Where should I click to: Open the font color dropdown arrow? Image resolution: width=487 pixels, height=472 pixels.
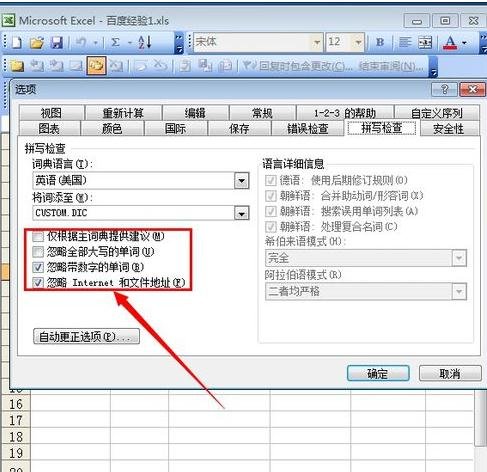point(464,43)
